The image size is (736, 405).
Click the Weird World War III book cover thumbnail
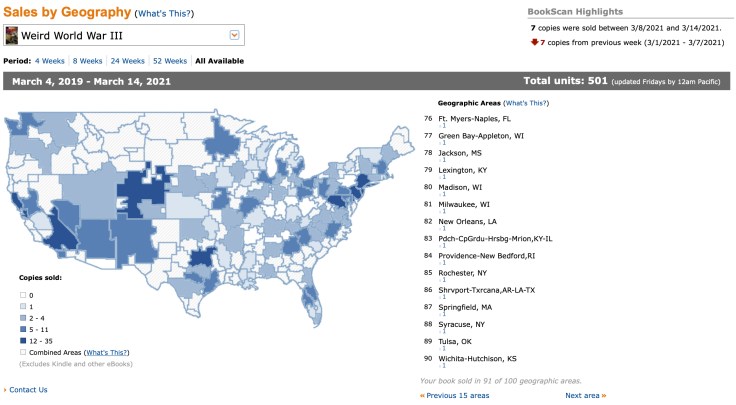(x=12, y=37)
